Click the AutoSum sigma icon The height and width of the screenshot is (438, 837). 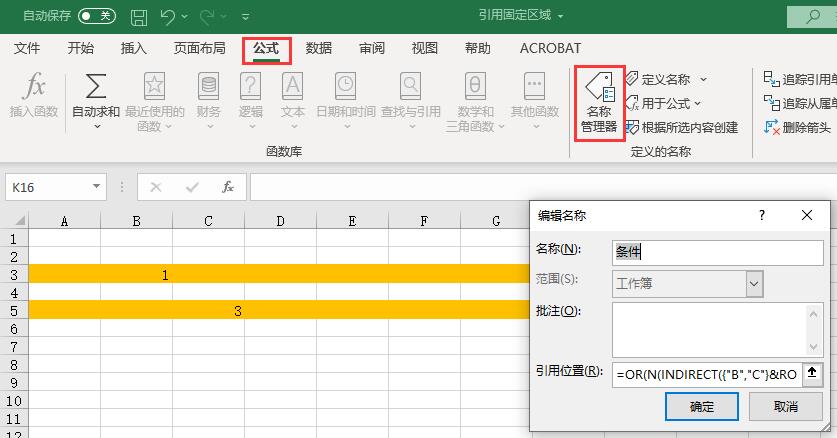point(96,87)
